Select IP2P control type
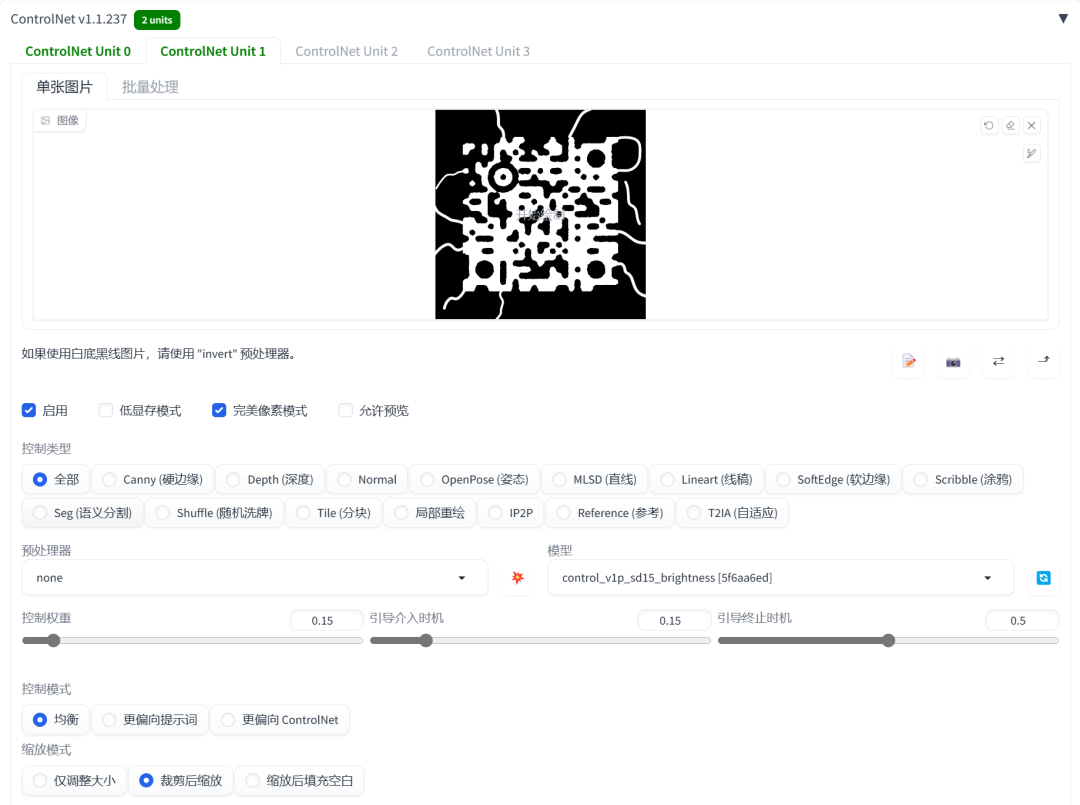 point(510,513)
